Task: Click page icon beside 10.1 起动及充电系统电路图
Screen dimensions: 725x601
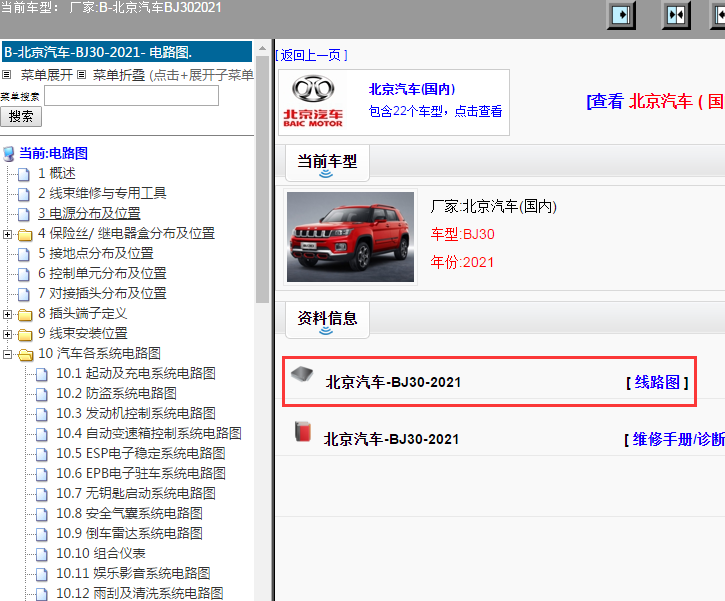Action: (x=42, y=374)
